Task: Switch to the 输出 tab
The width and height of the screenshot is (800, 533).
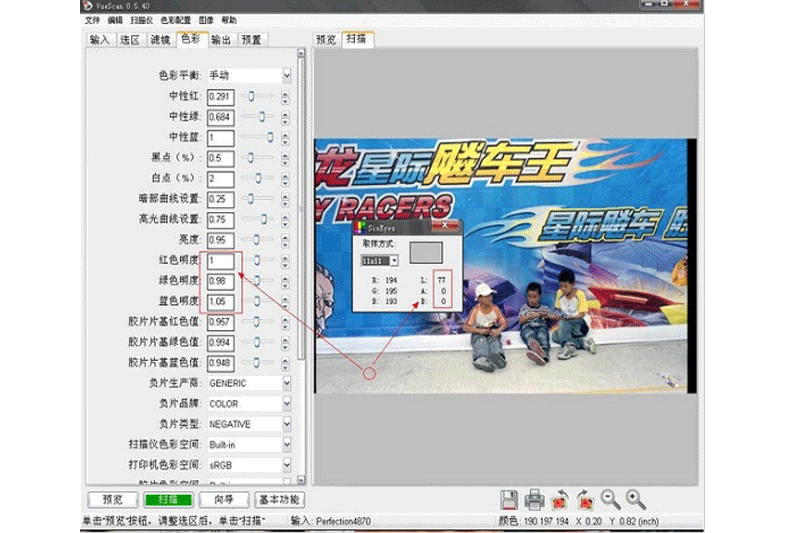Action: click(x=221, y=40)
